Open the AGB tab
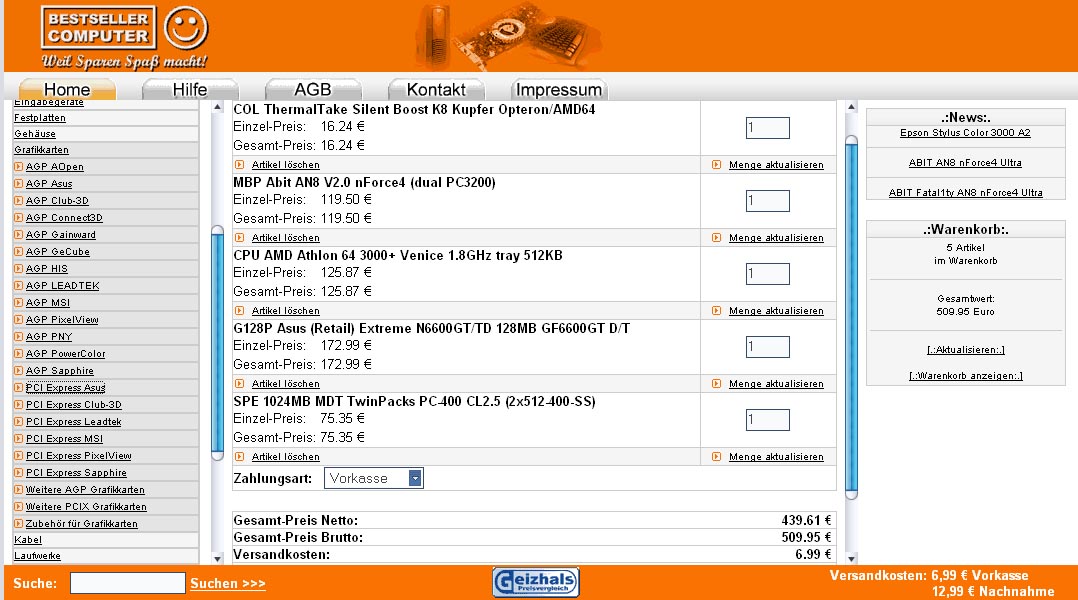The width and height of the screenshot is (1078, 600). tap(313, 89)
